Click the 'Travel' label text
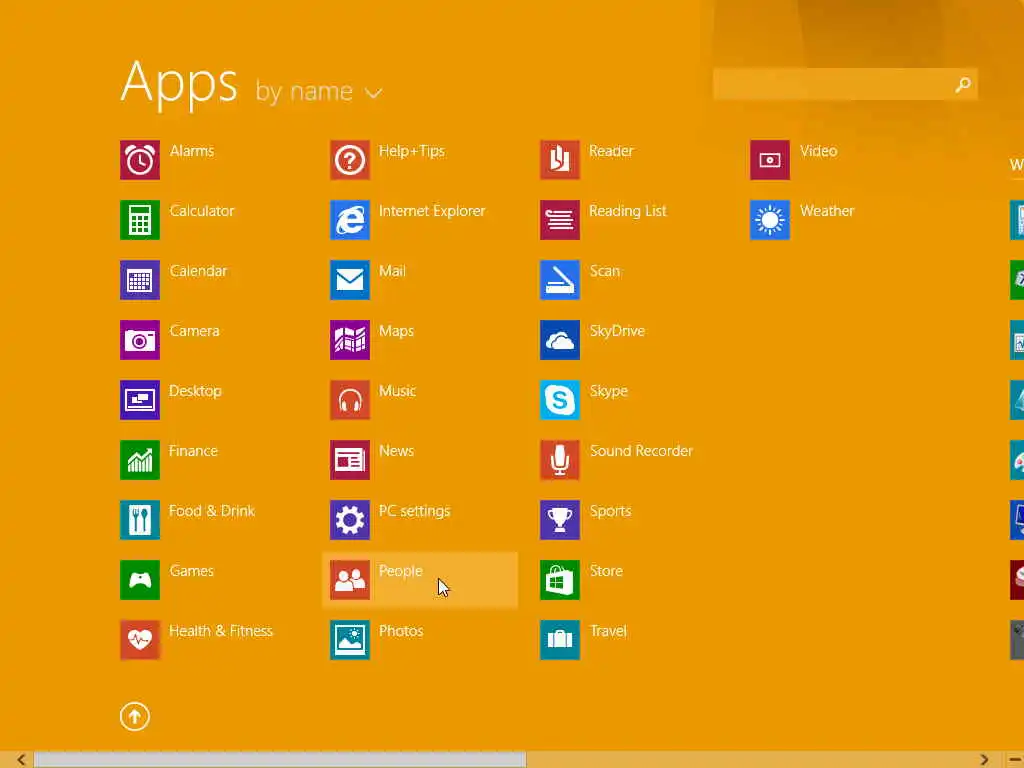 click(608, 631)
